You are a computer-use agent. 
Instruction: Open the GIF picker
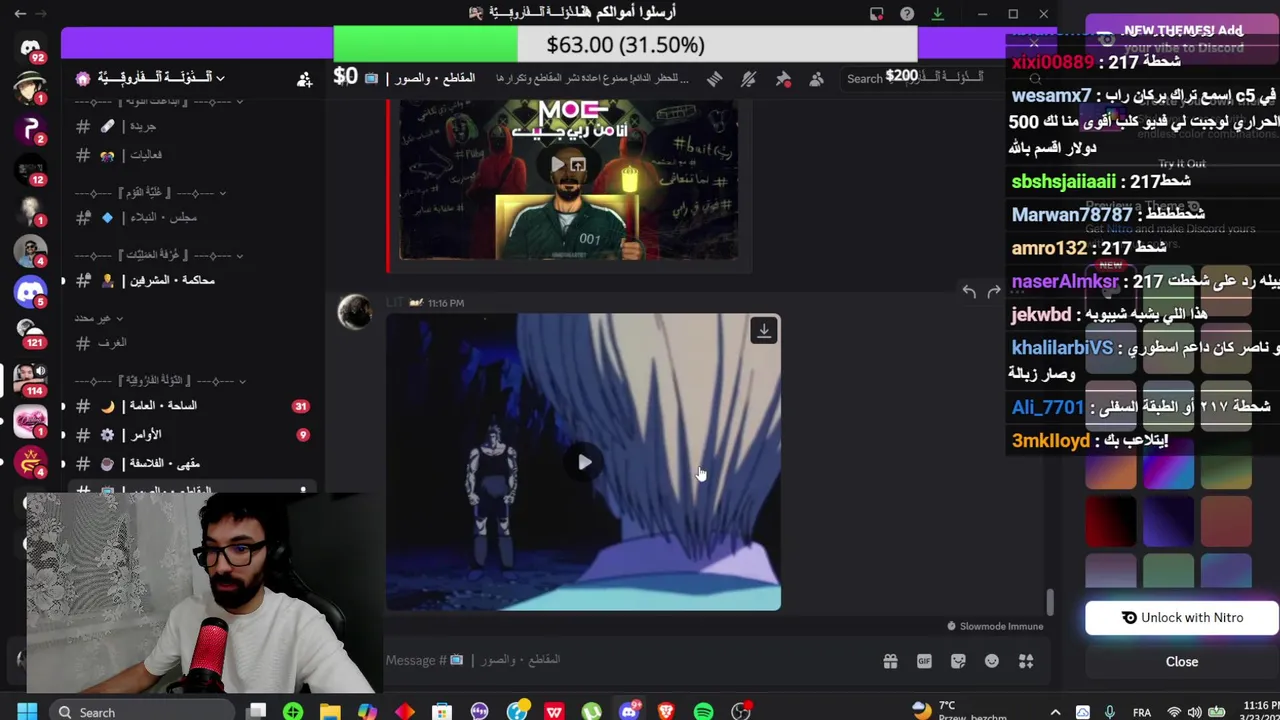tap(924, 661)
